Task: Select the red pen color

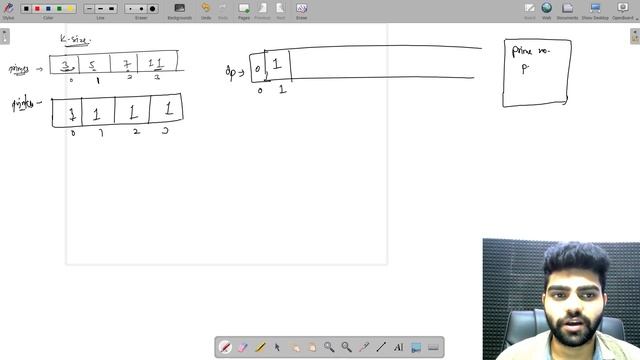Action: coord(37,9)
